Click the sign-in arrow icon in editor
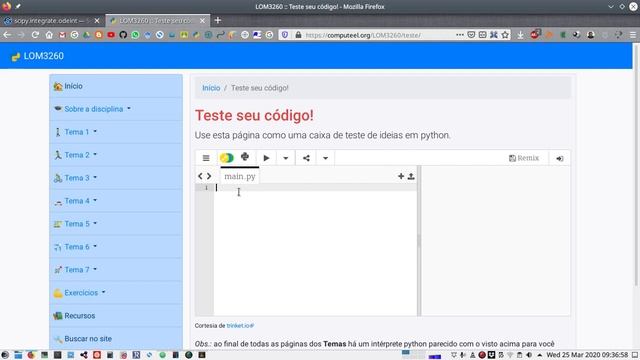This screenshot has height=360, width=640. pyautogui.click(x=560, y=158)
